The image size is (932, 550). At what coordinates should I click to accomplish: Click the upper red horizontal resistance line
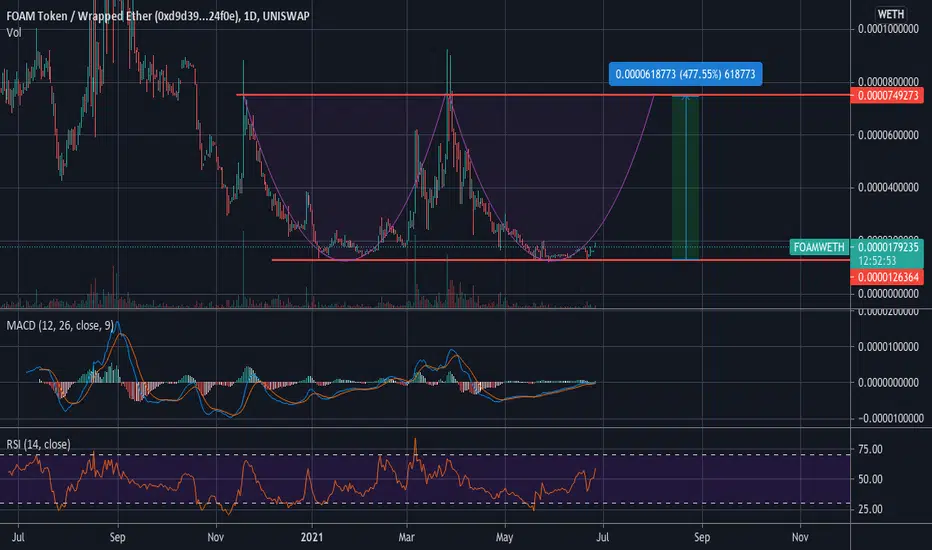(543, 95)
